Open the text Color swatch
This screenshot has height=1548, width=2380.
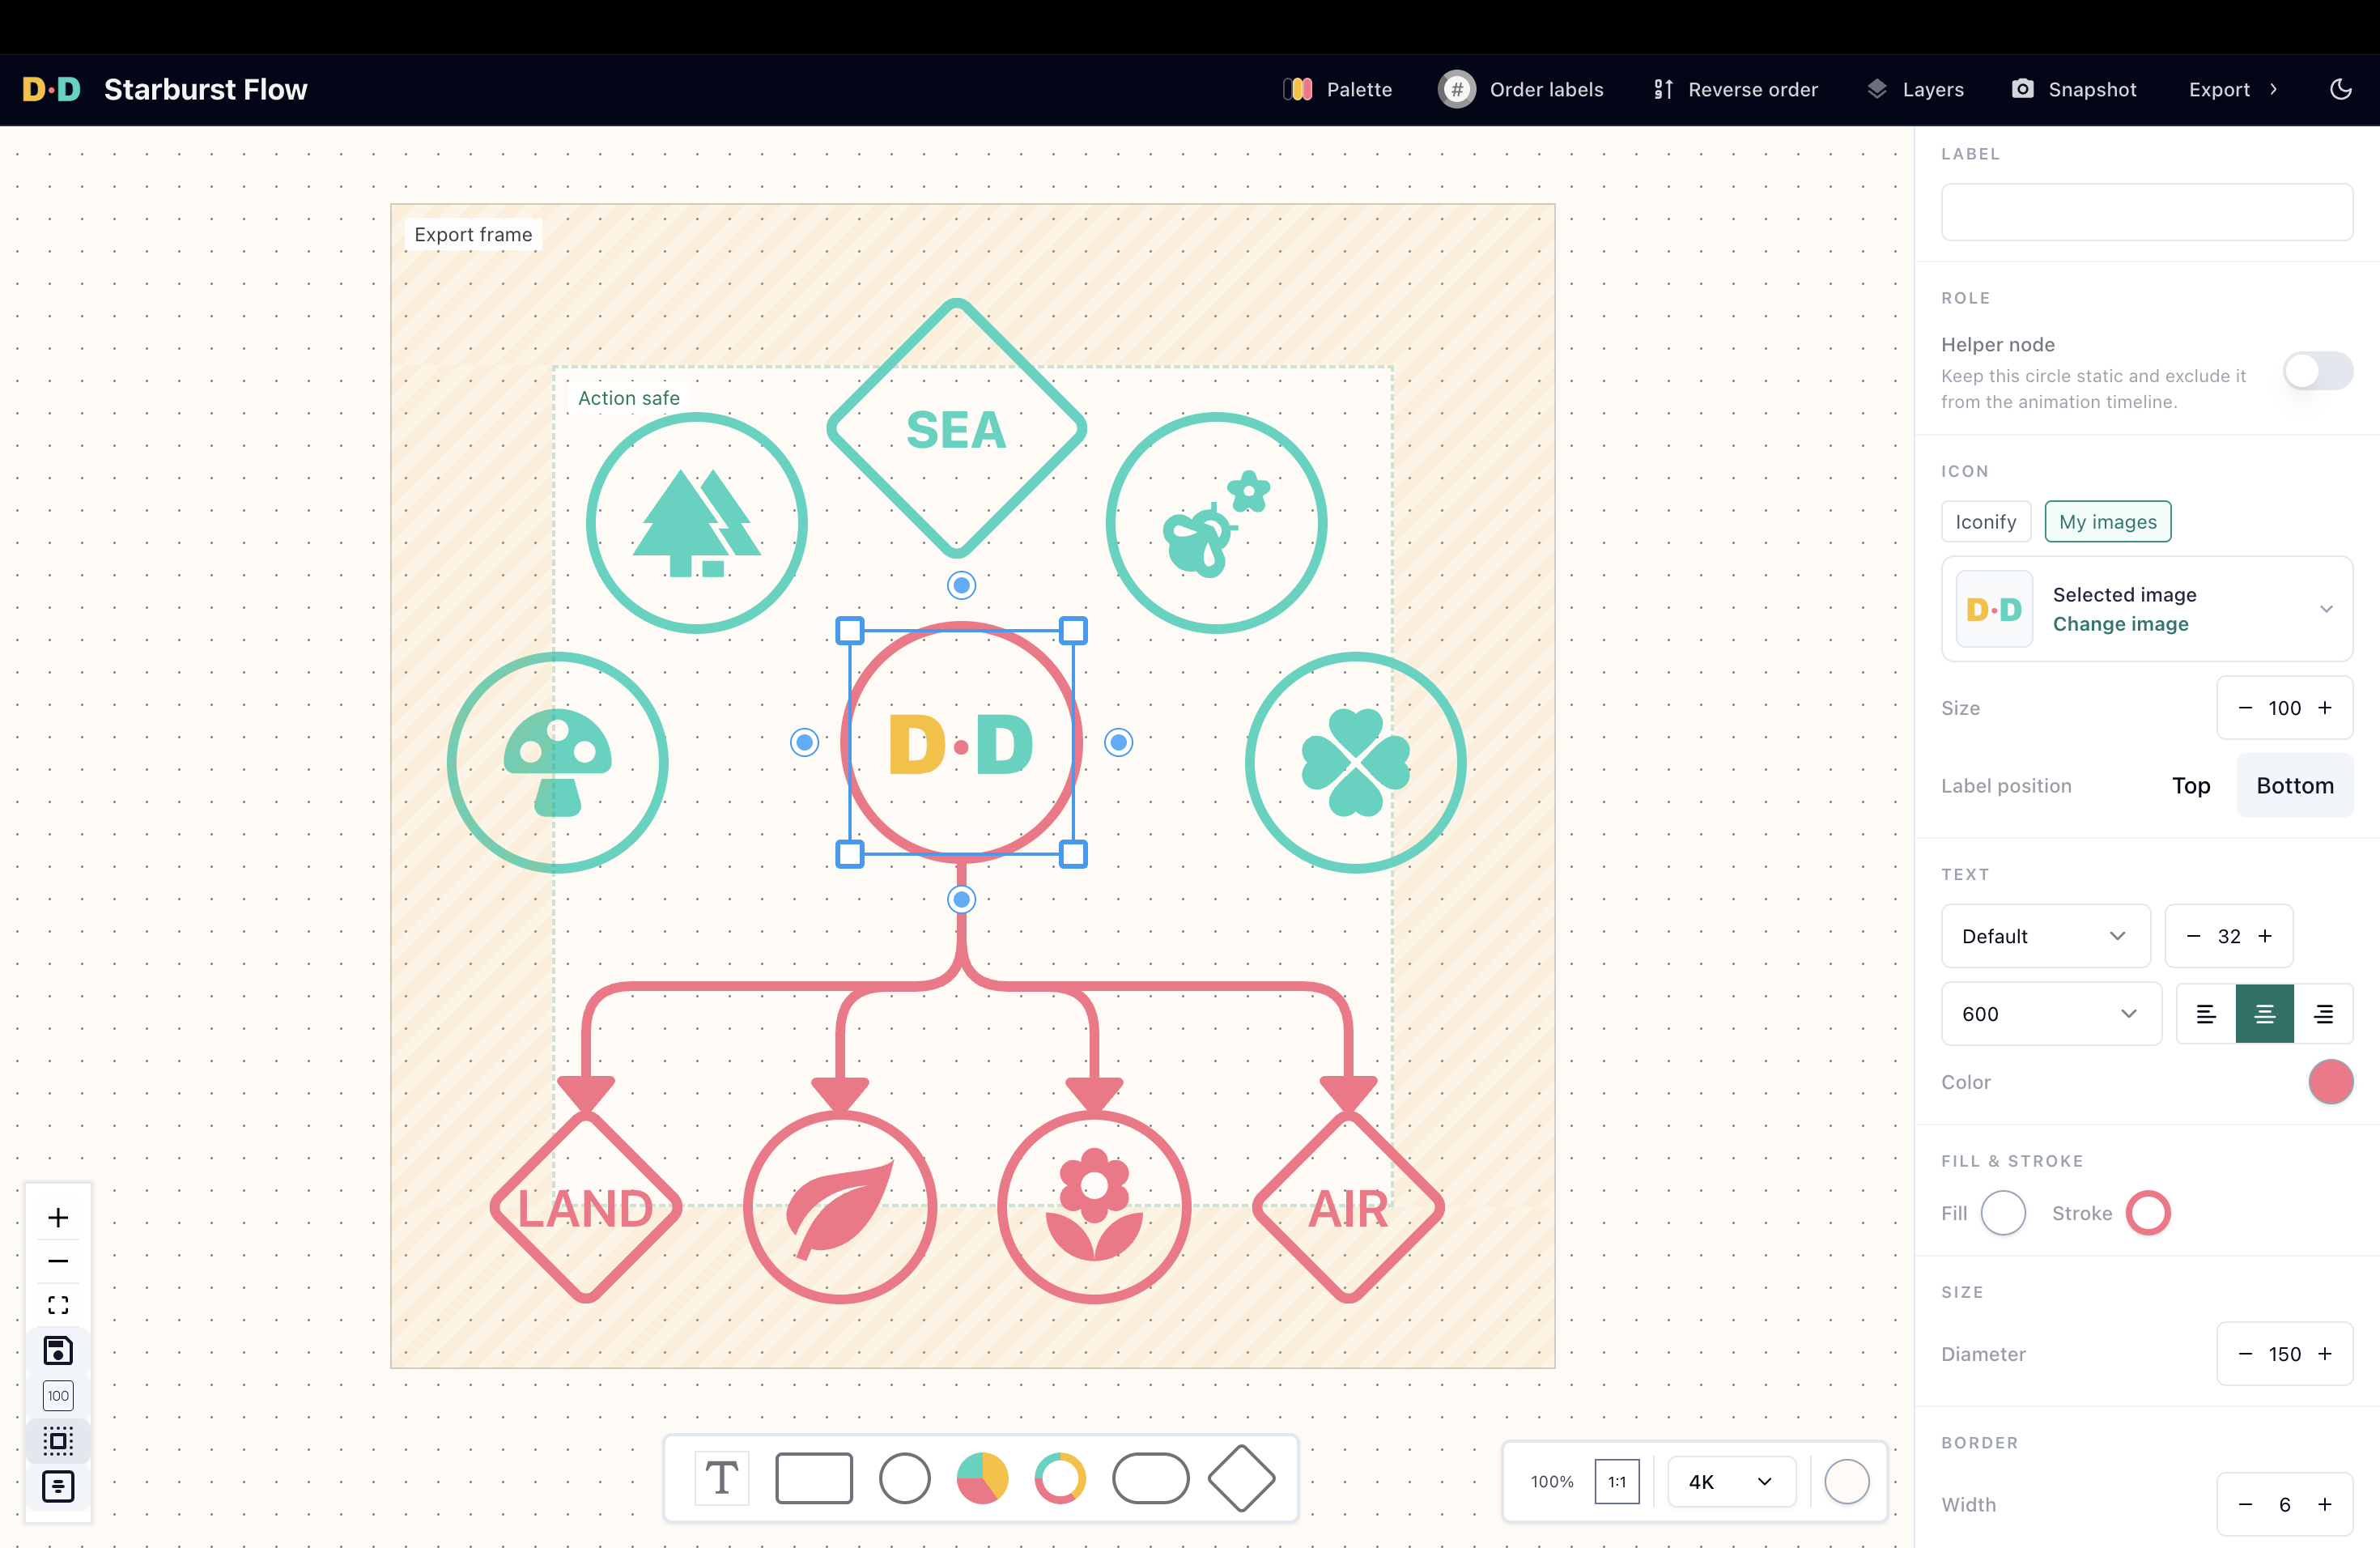(x=2330, y=1082)
